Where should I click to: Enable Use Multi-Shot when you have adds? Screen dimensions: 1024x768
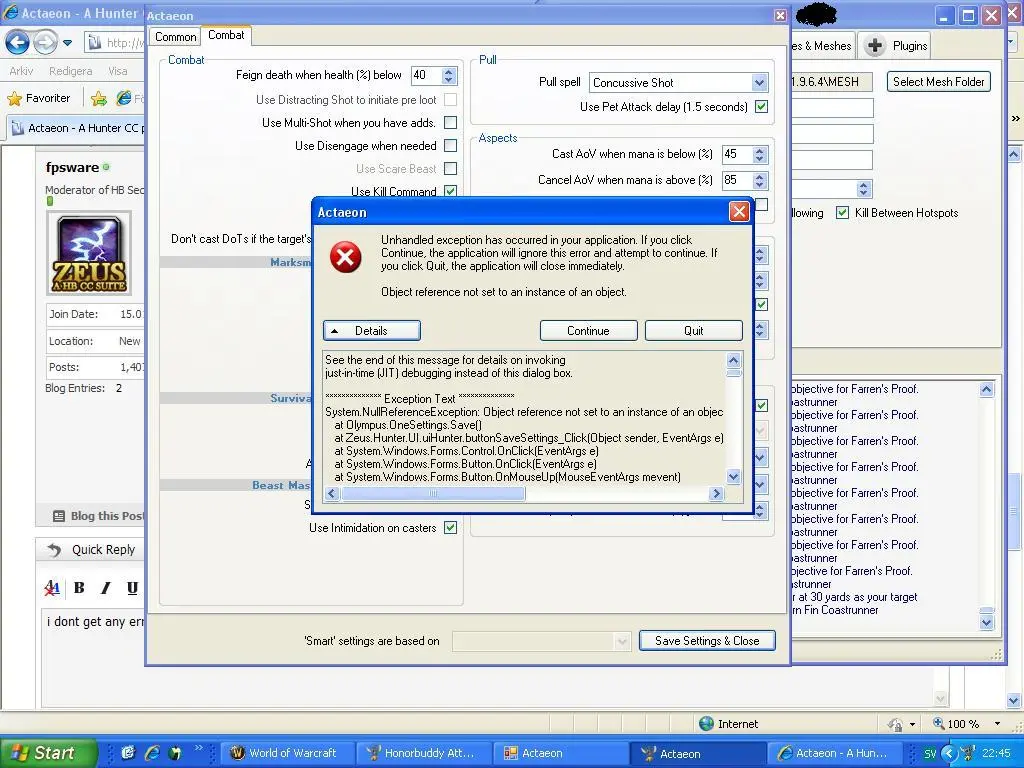(450, 122)
